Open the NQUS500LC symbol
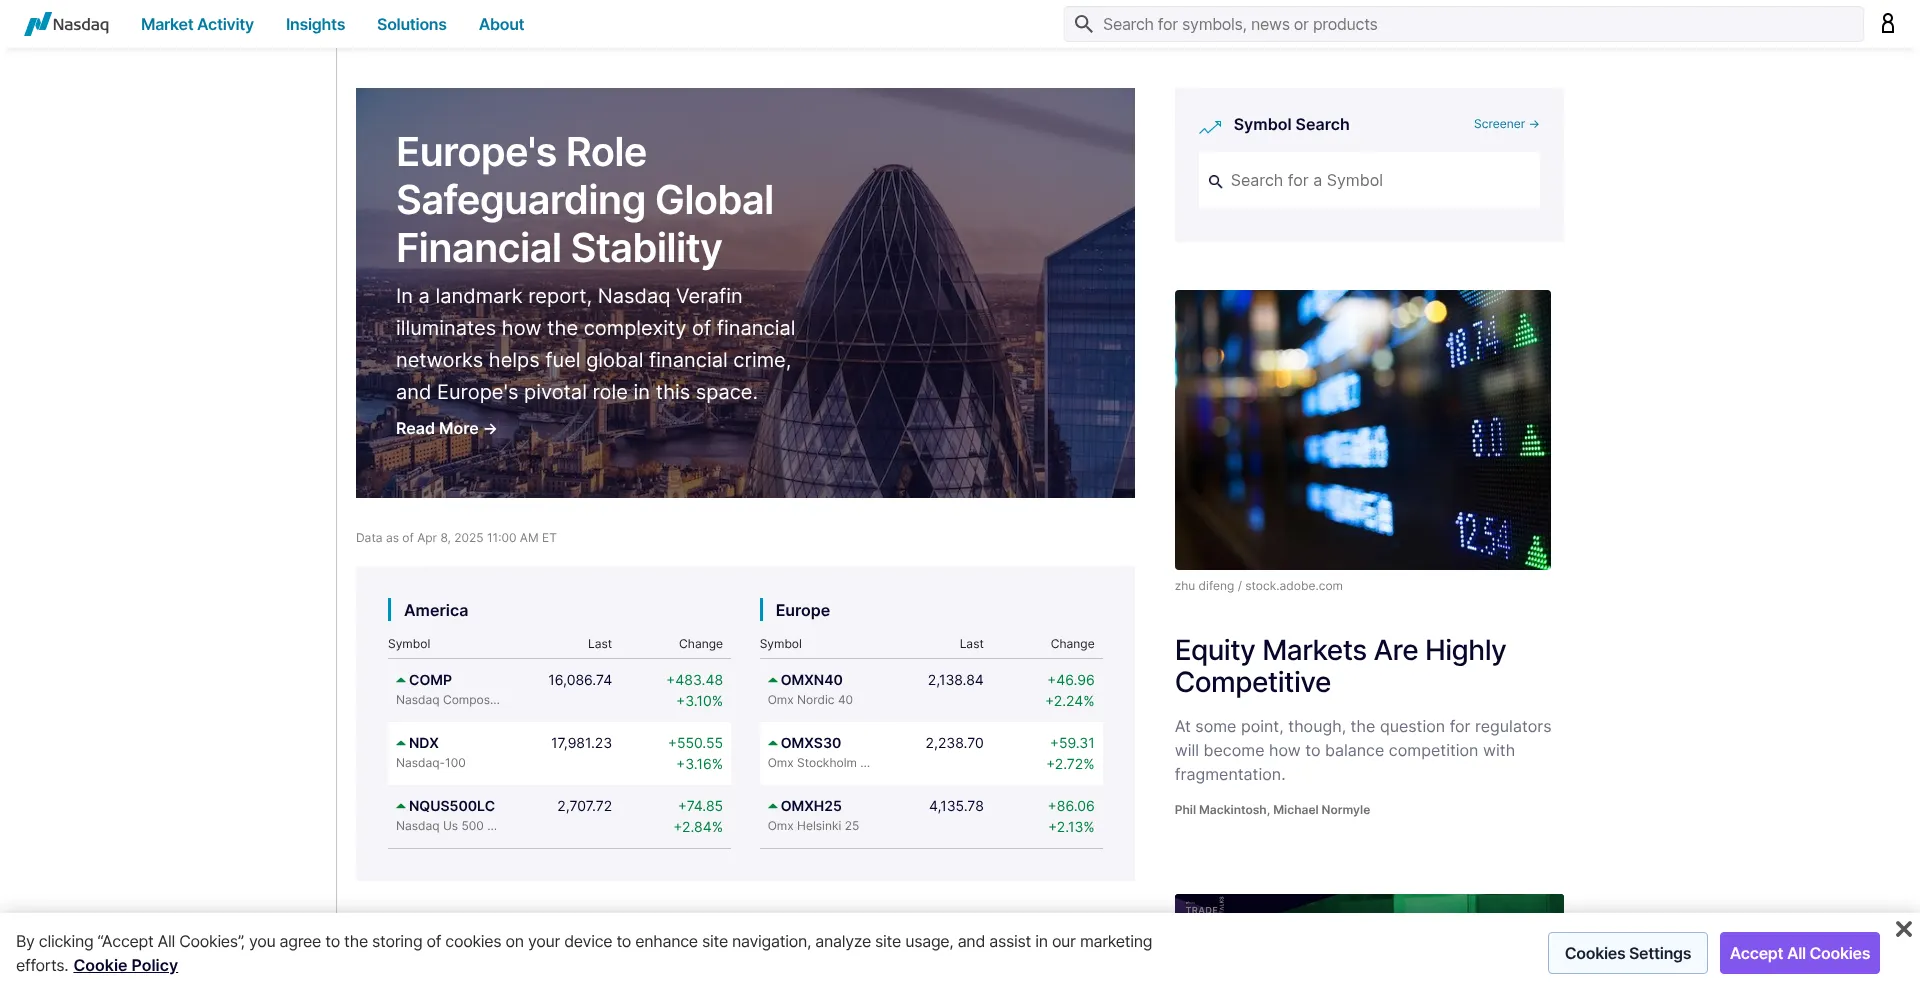The height and width of the screenshot is (993, 1920). 452,806
